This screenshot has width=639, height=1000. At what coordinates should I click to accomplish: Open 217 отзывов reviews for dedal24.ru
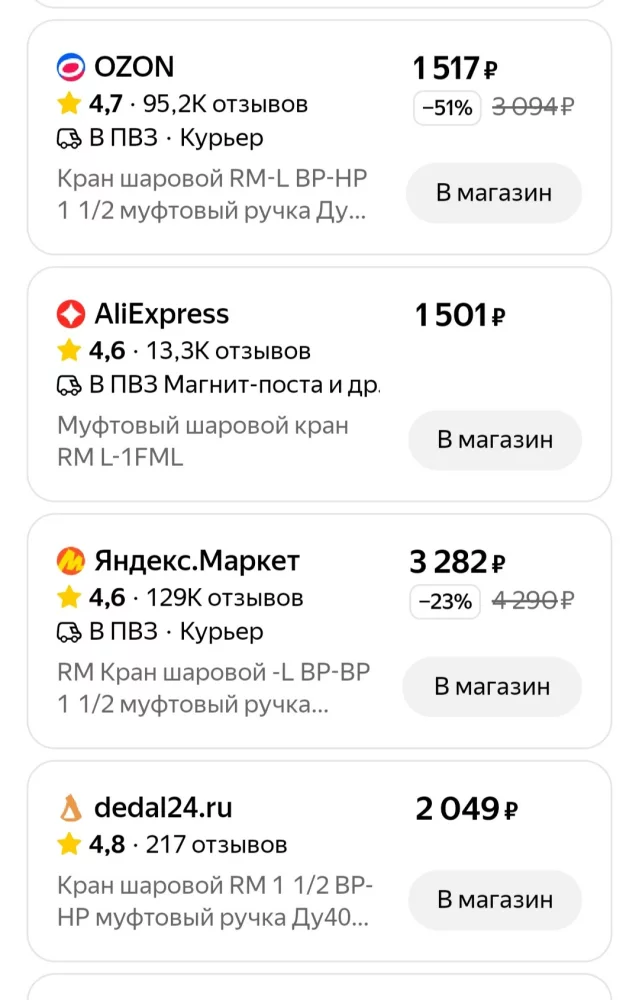coord(216,844)
